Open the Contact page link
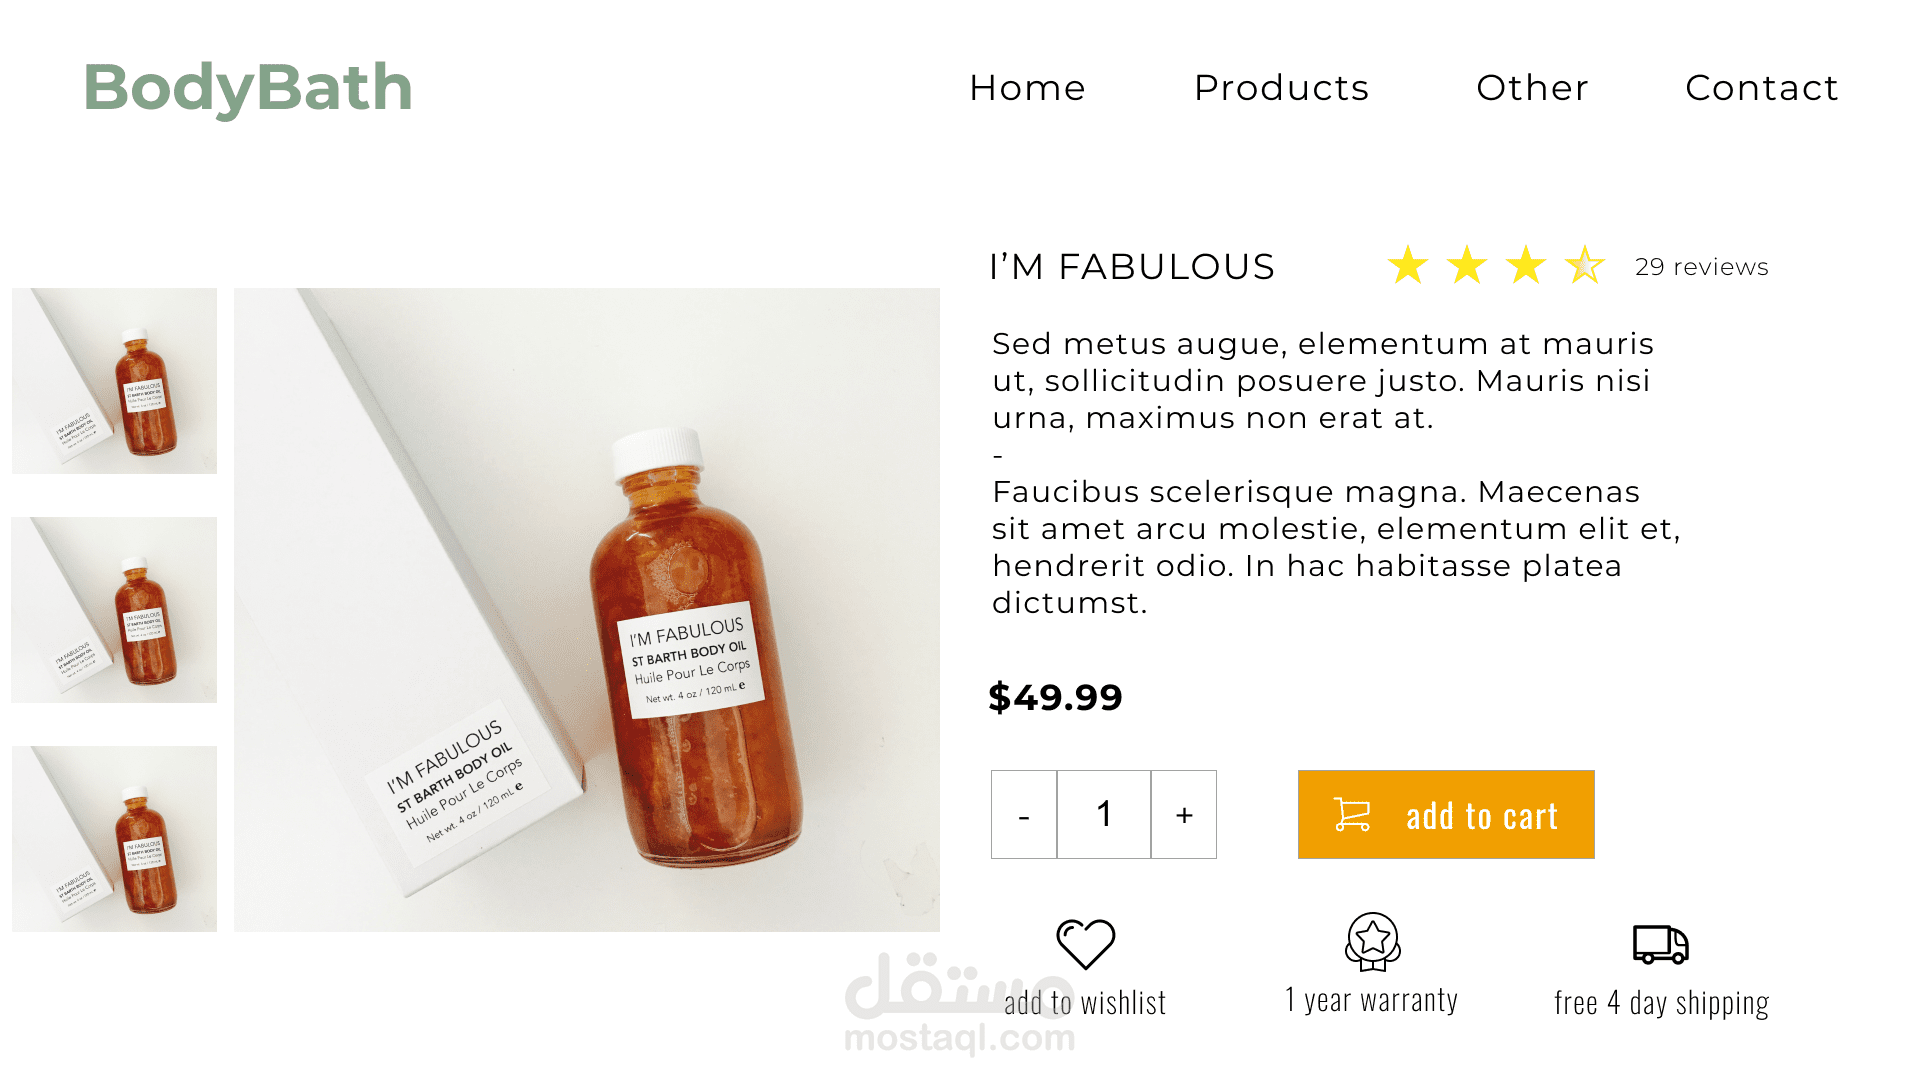 pos(1761,88)
